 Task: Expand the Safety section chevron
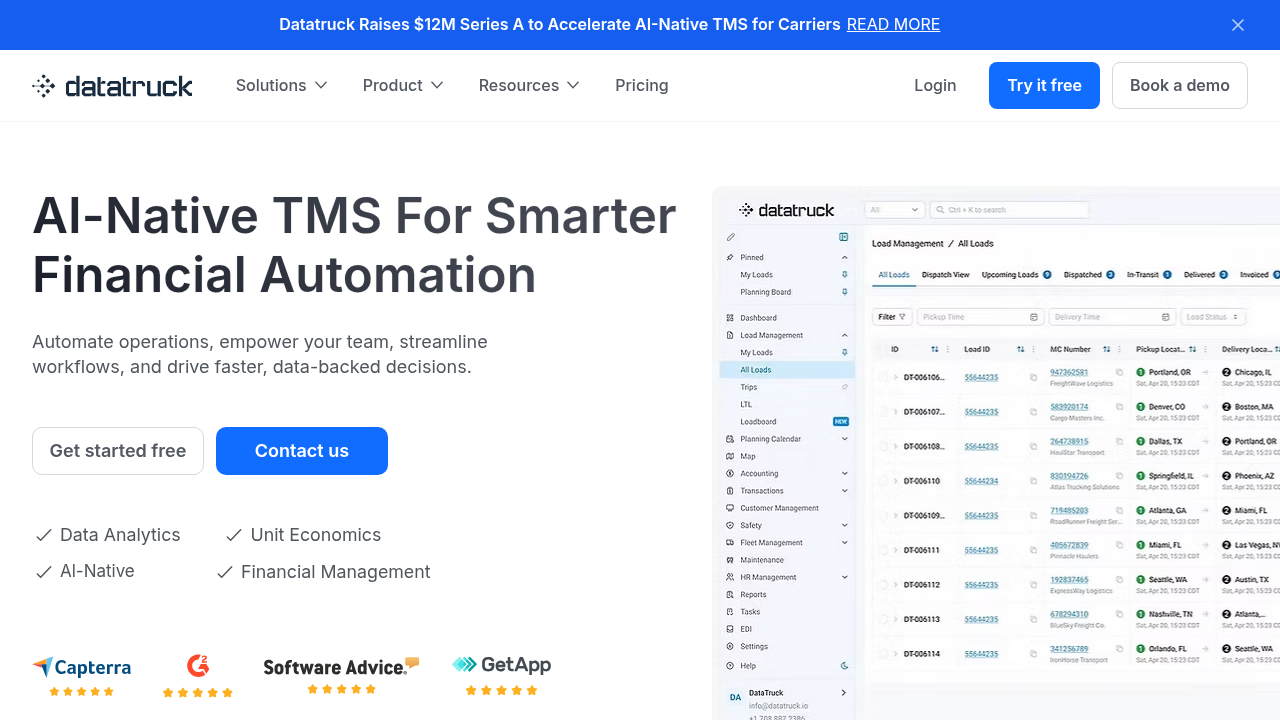845,525
